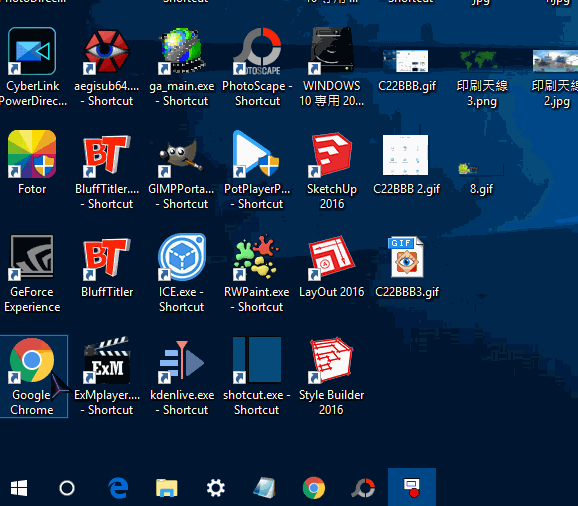The image size is (578, 506).
Task: Open the Windows Start menu
Action: [19, 488]
